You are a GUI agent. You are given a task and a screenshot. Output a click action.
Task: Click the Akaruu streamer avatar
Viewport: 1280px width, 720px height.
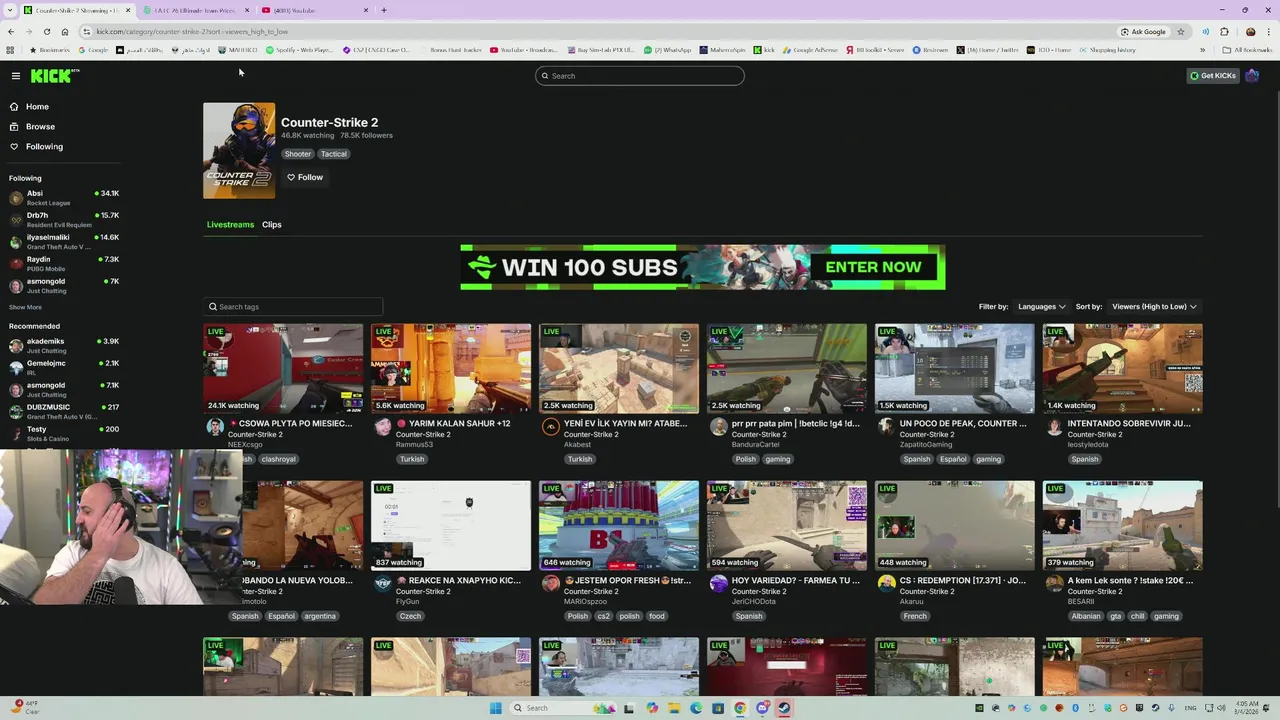click(x=886, y=584)
